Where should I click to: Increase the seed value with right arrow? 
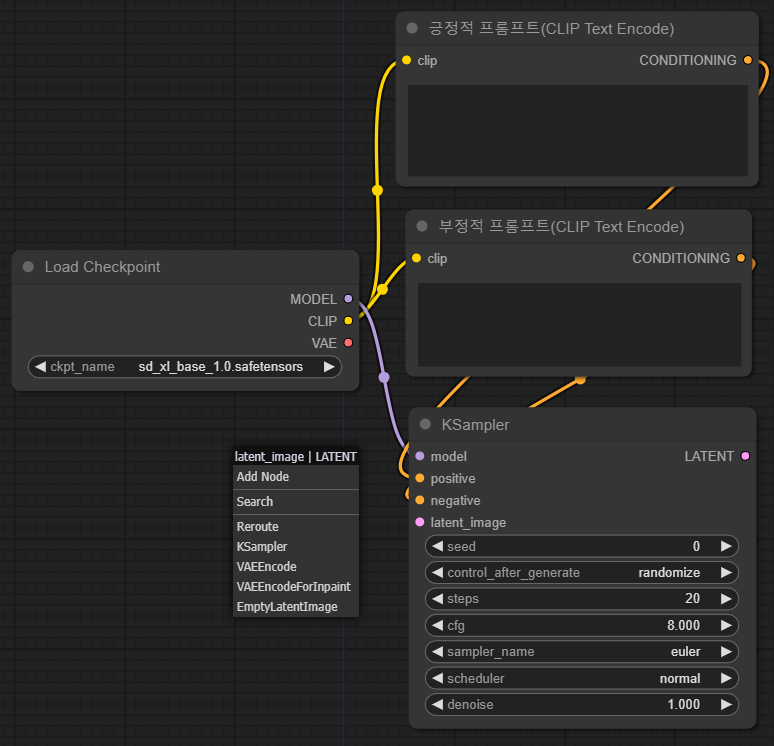pos(726,547)
